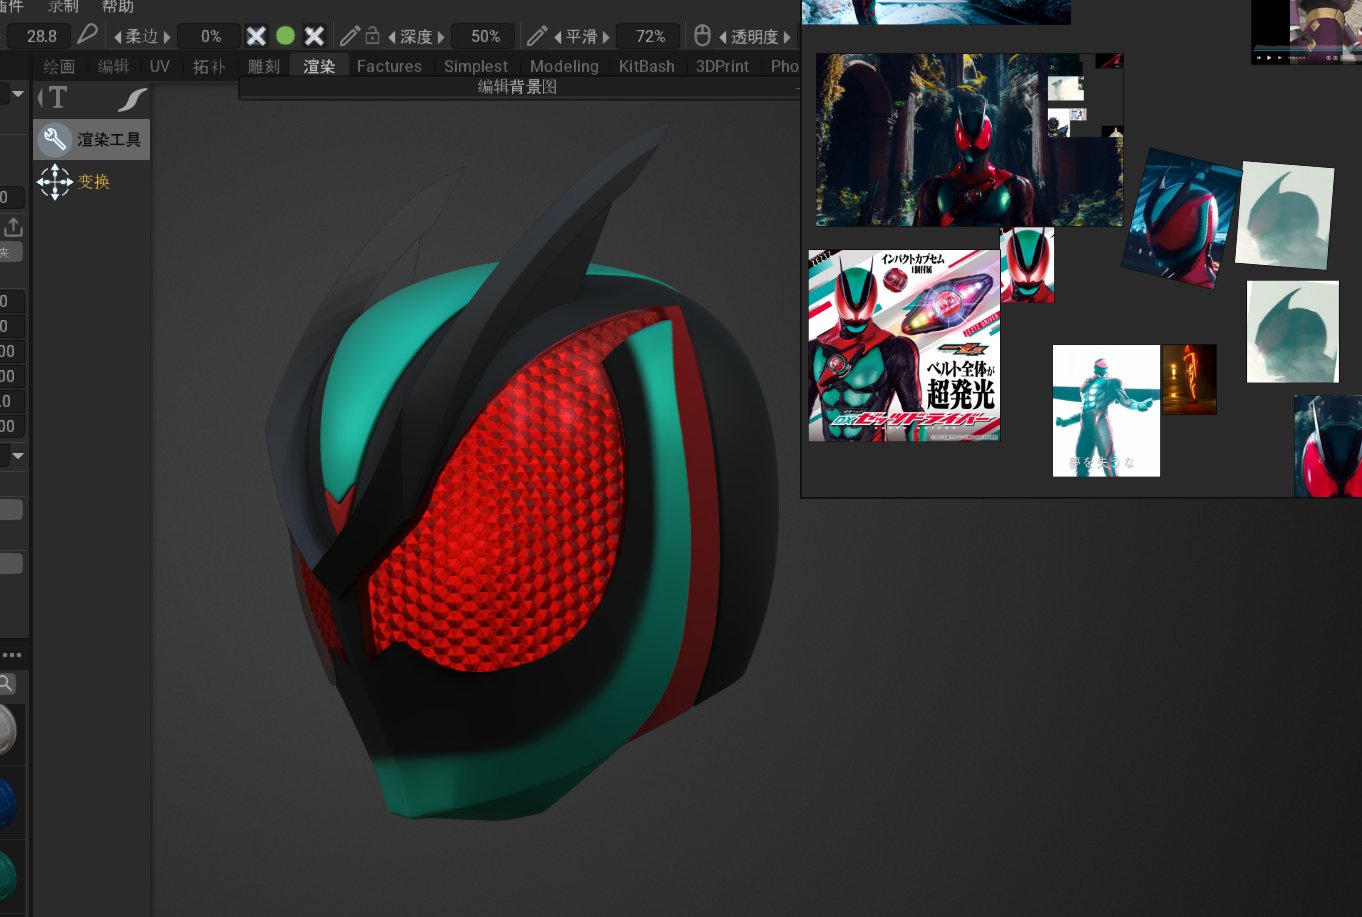Switch to the 绘画 tab
Viewport: 1362px width, 917px height.
click(59, 66)
